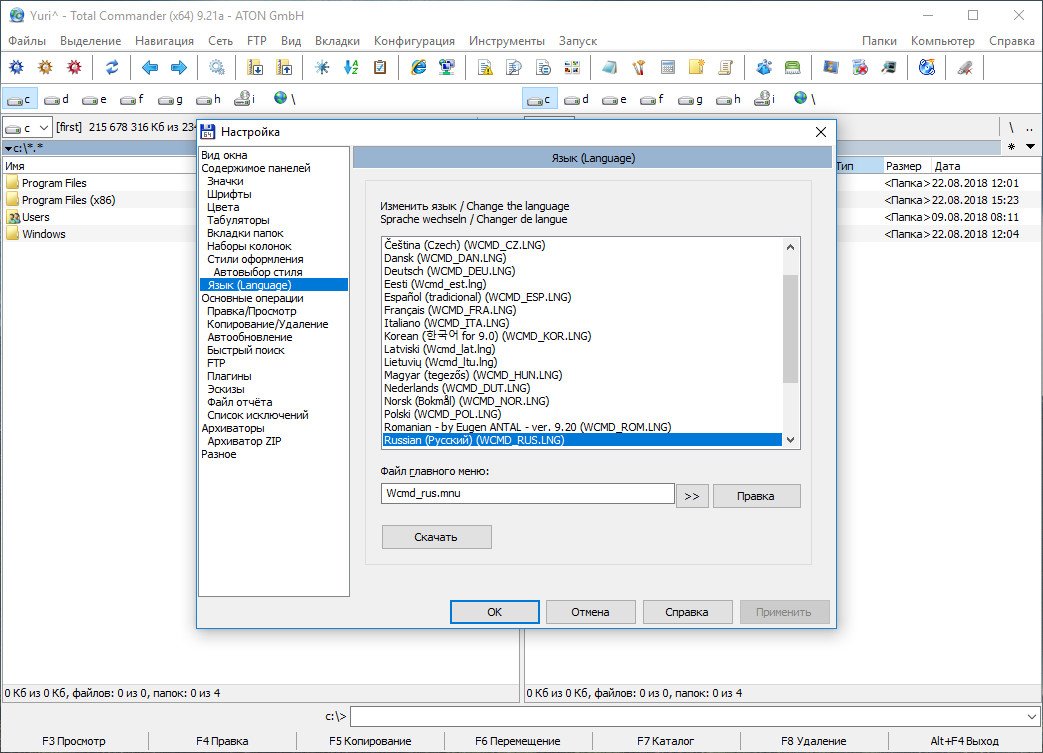Open the calculator icon in toolbar

pos(668,67)
